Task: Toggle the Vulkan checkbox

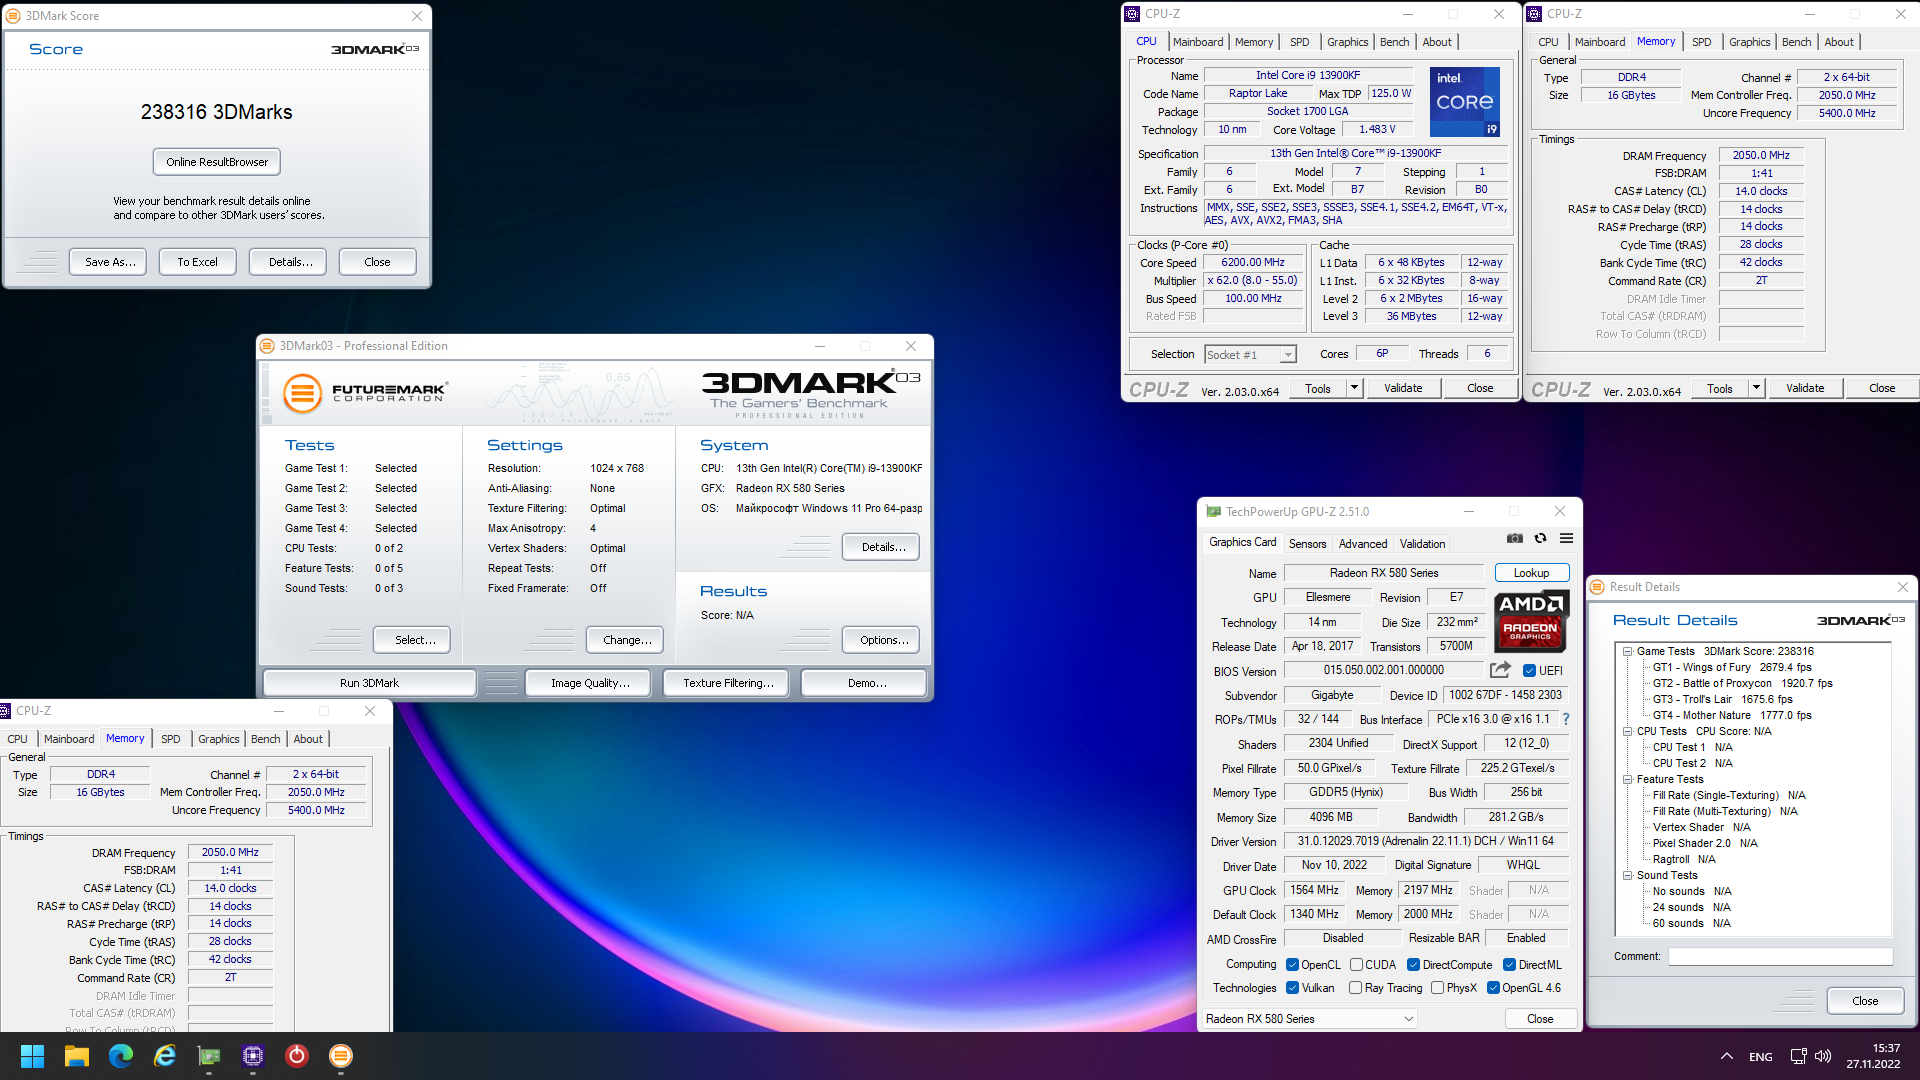Action: point(1292,988)
